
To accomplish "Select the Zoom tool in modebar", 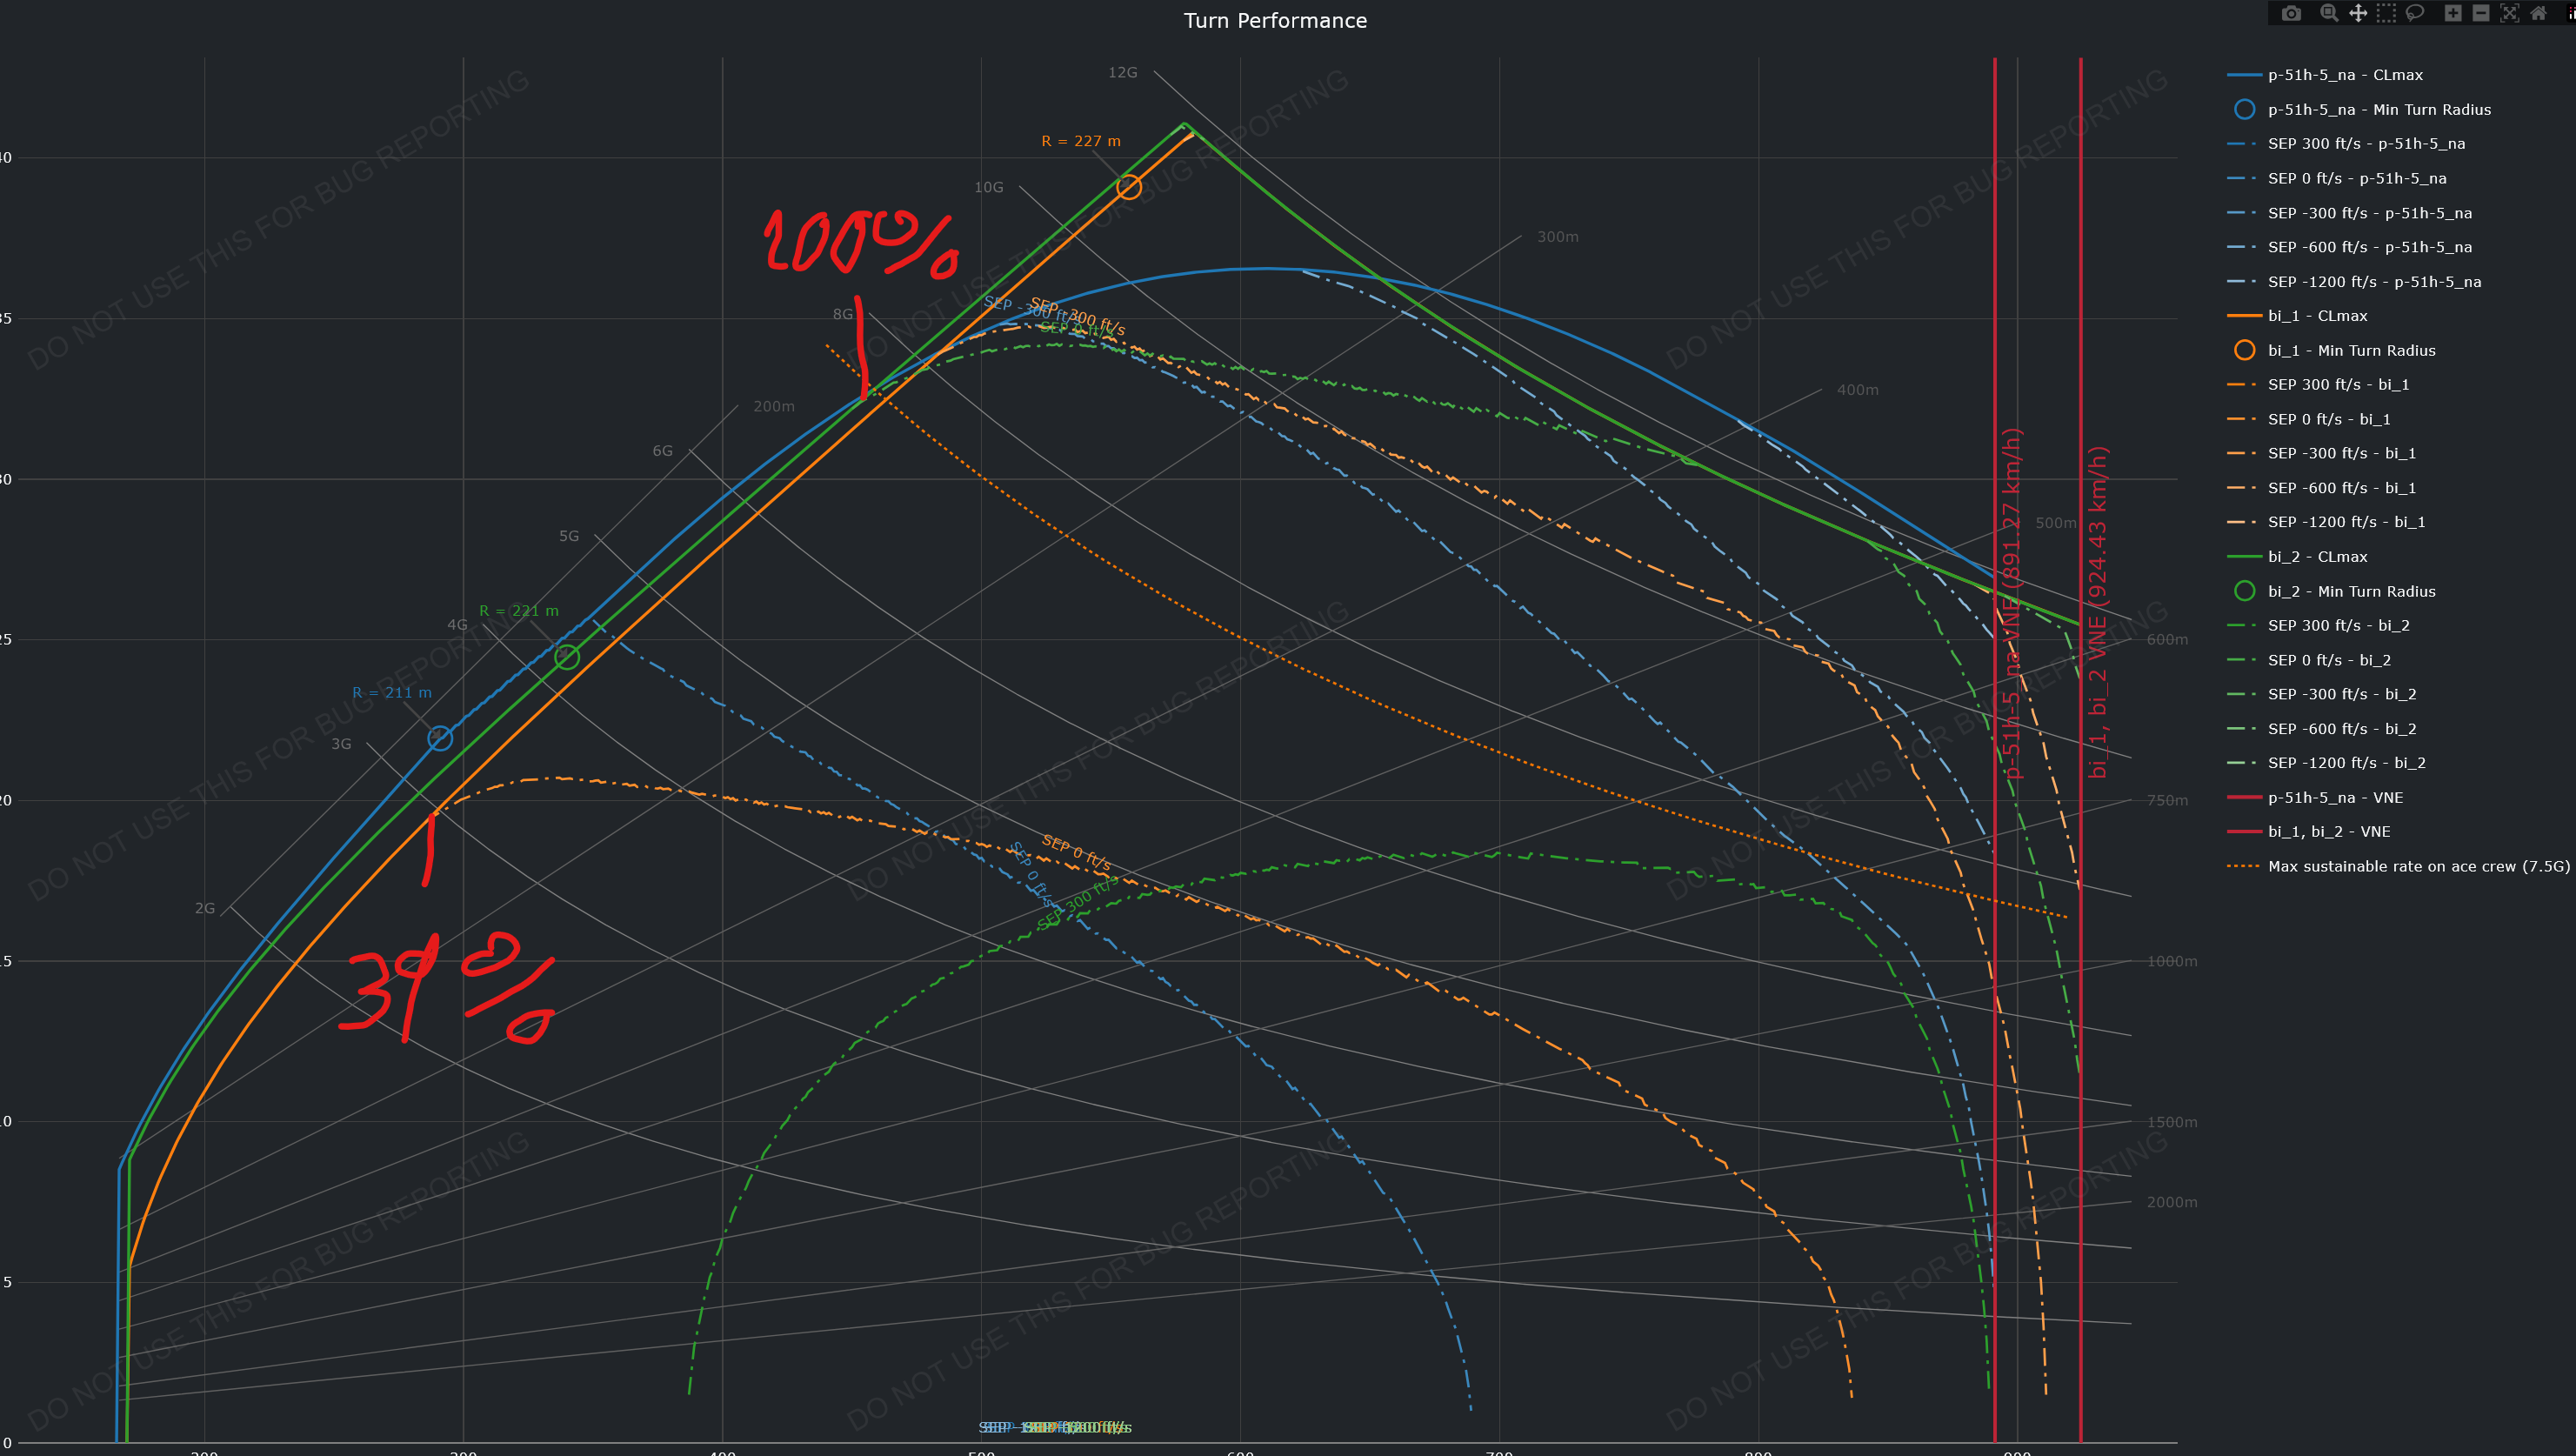I will coord(2329,13).
